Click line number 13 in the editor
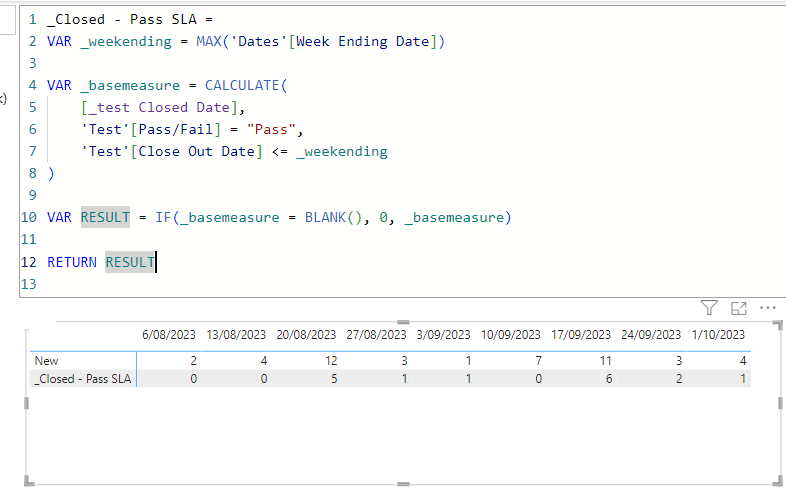 29,284
